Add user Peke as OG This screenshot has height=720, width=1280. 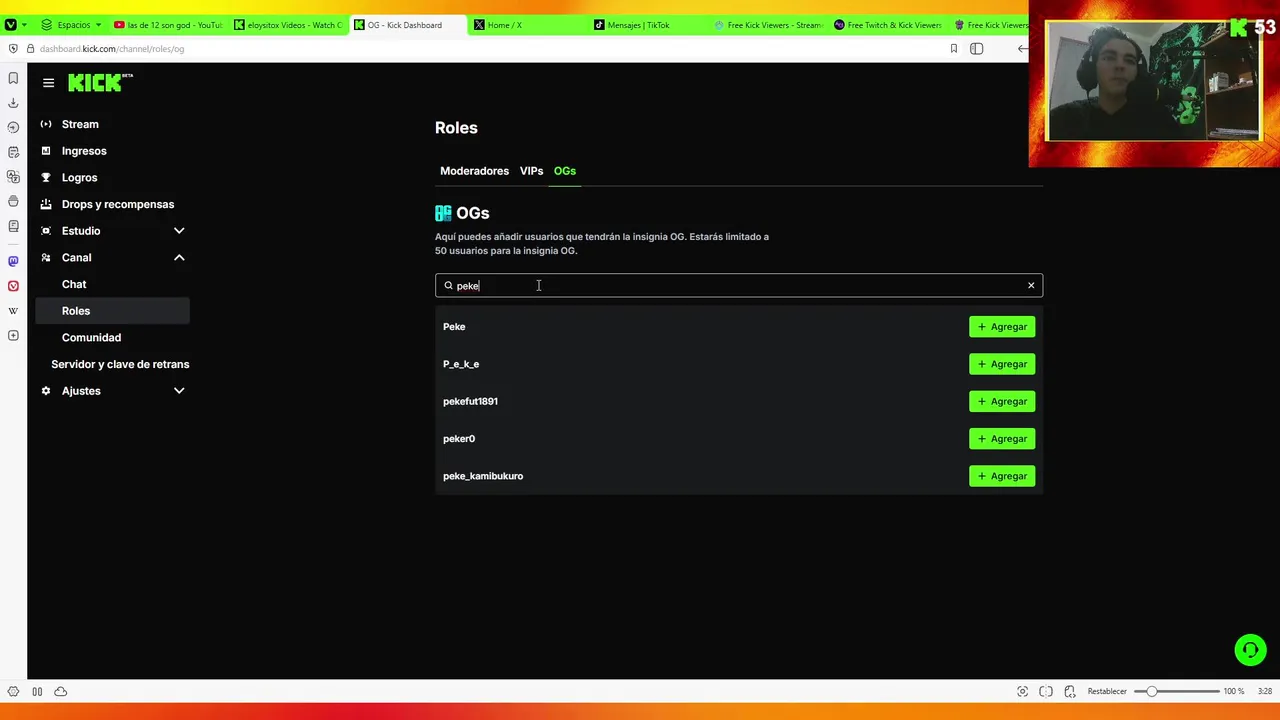point(1002,327)
